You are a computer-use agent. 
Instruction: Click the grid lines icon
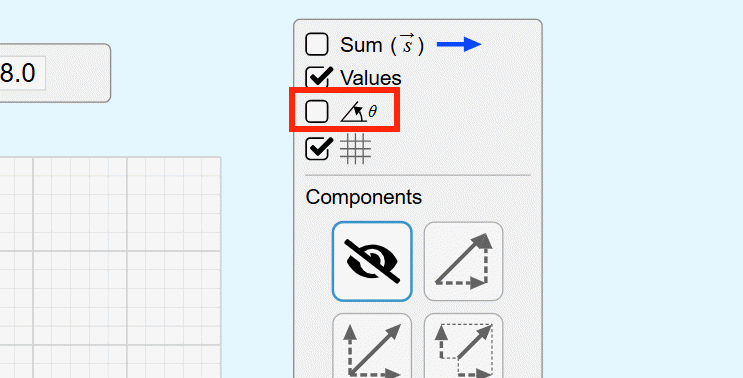pos(355,149)
